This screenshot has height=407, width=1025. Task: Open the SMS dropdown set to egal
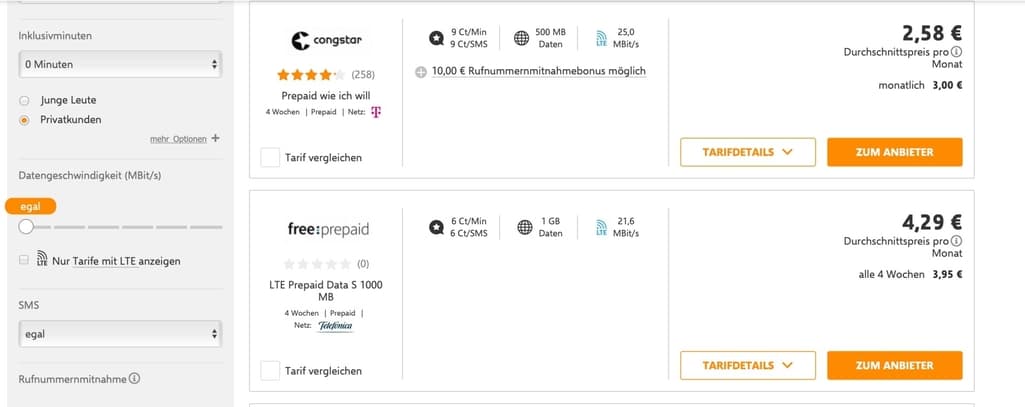coord(120,334)
